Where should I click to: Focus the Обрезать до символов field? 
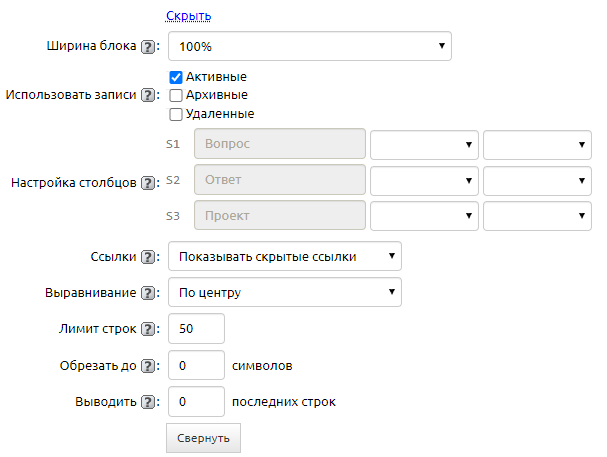196,366
